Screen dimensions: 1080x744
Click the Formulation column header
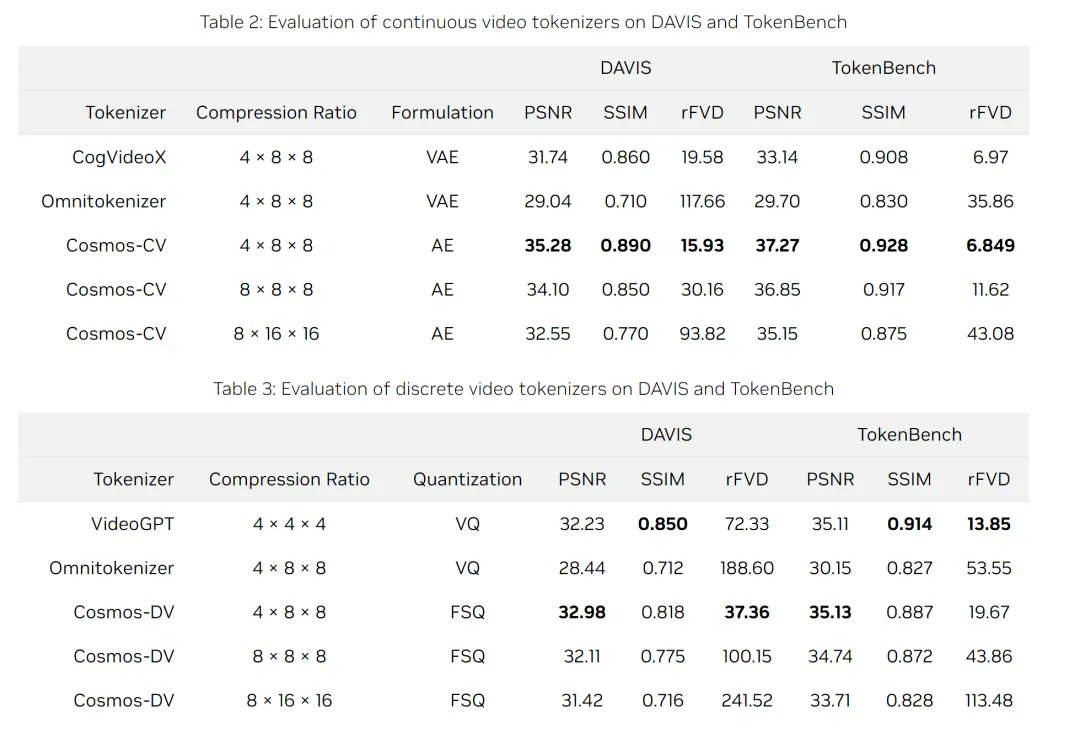442,112
